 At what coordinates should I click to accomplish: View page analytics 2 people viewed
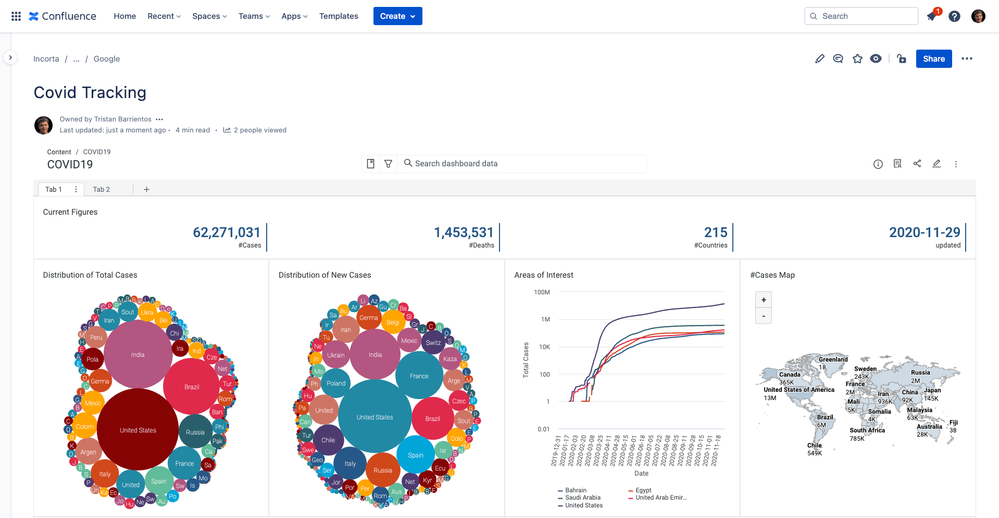pyautogui.click(x=255, y=130)
